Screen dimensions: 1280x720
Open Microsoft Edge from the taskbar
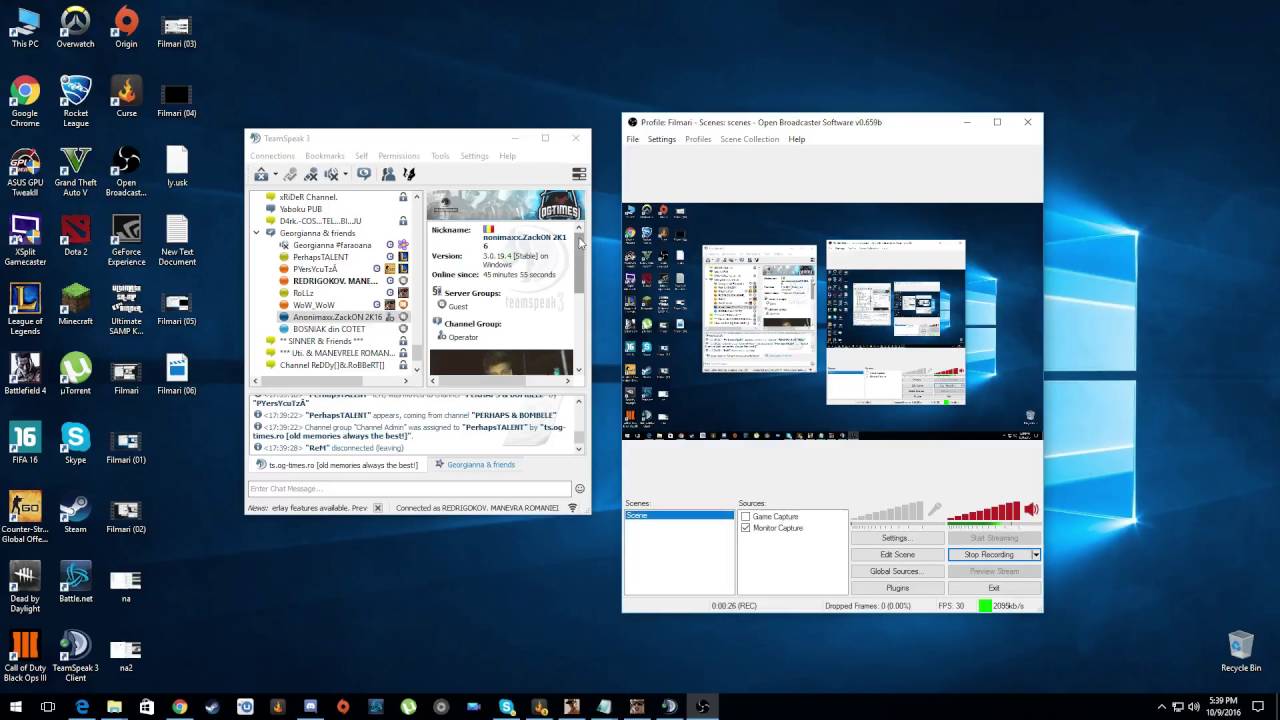82,706
